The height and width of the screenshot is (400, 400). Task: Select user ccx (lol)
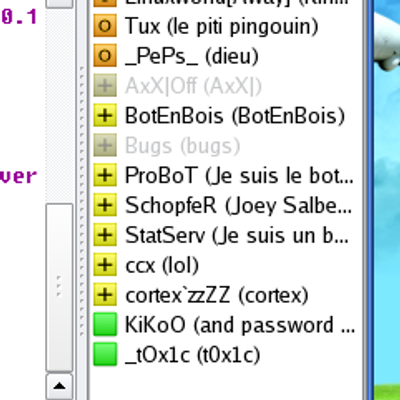click(x=162, y=265)
